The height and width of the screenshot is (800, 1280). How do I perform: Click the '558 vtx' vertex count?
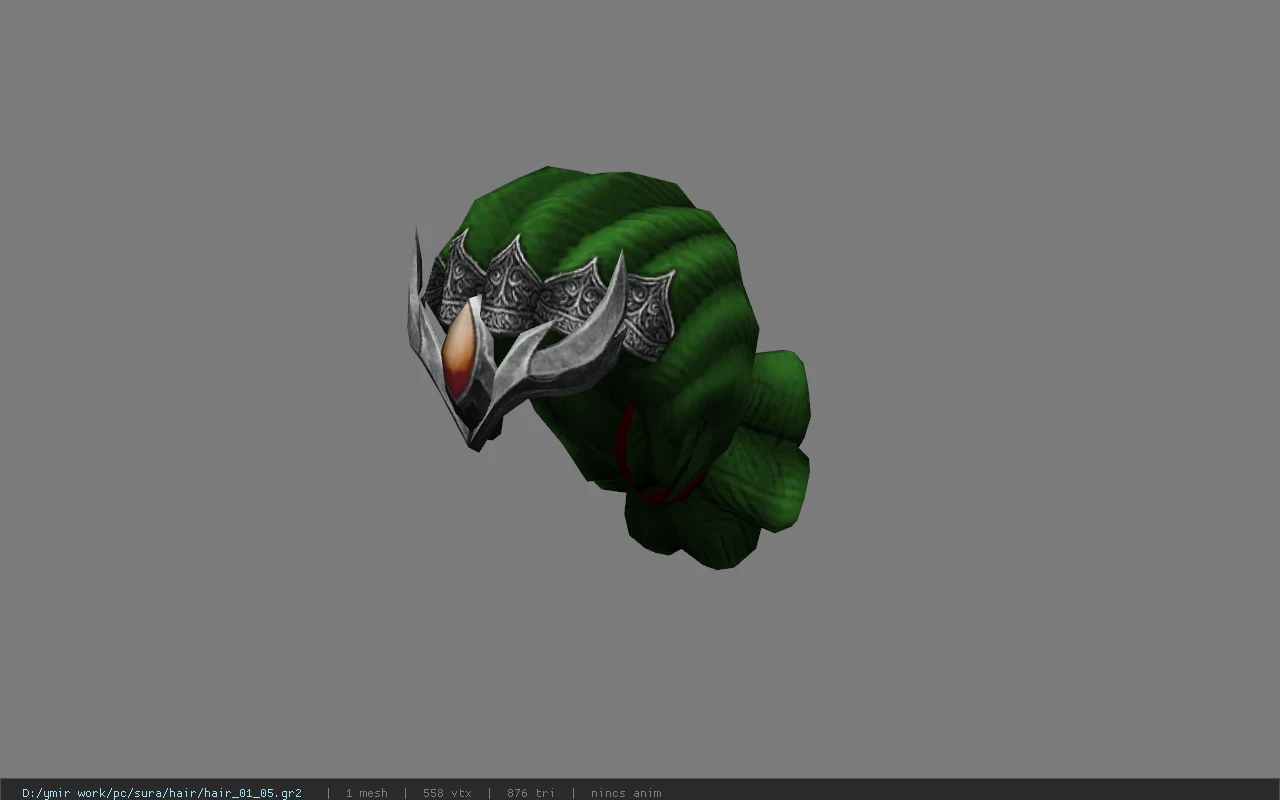(447, 793)
